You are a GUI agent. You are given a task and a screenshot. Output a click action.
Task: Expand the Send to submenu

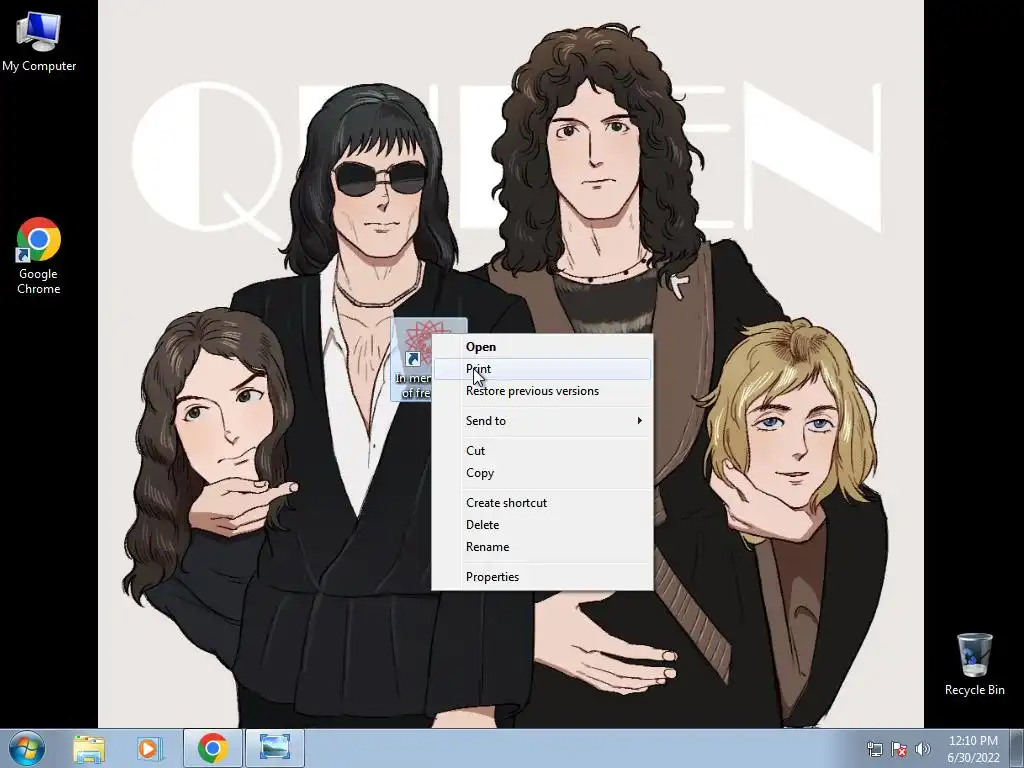[542, 421]
